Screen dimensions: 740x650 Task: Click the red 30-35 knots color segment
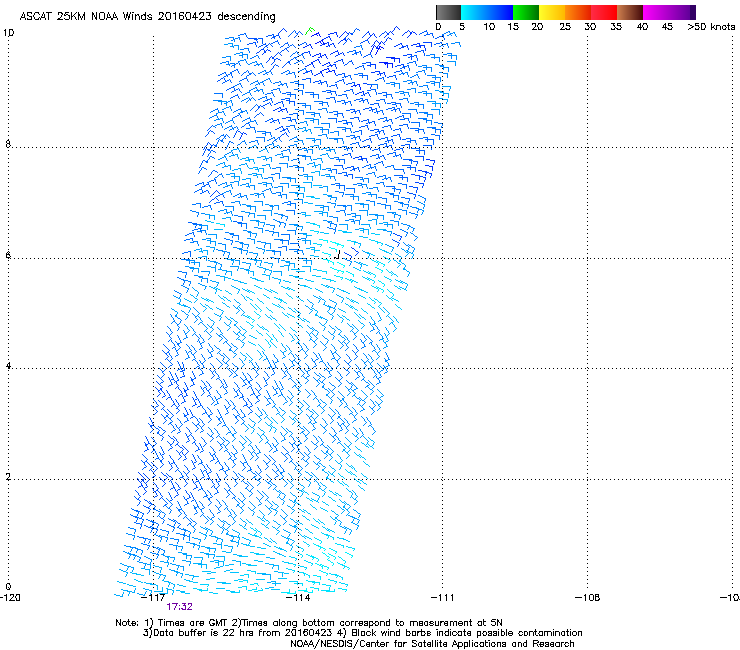point(604,12)
